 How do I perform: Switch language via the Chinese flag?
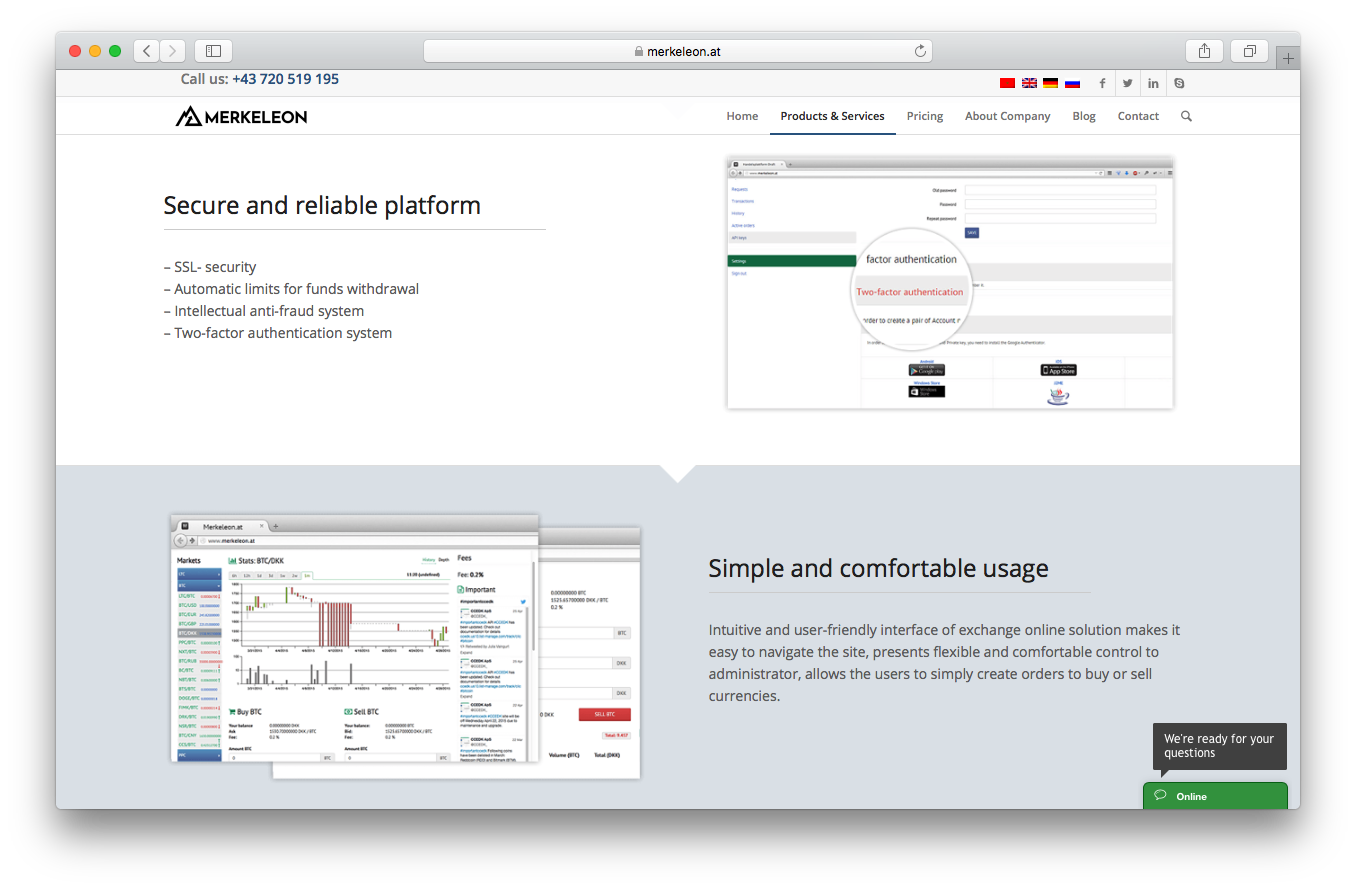point(1007,83)
